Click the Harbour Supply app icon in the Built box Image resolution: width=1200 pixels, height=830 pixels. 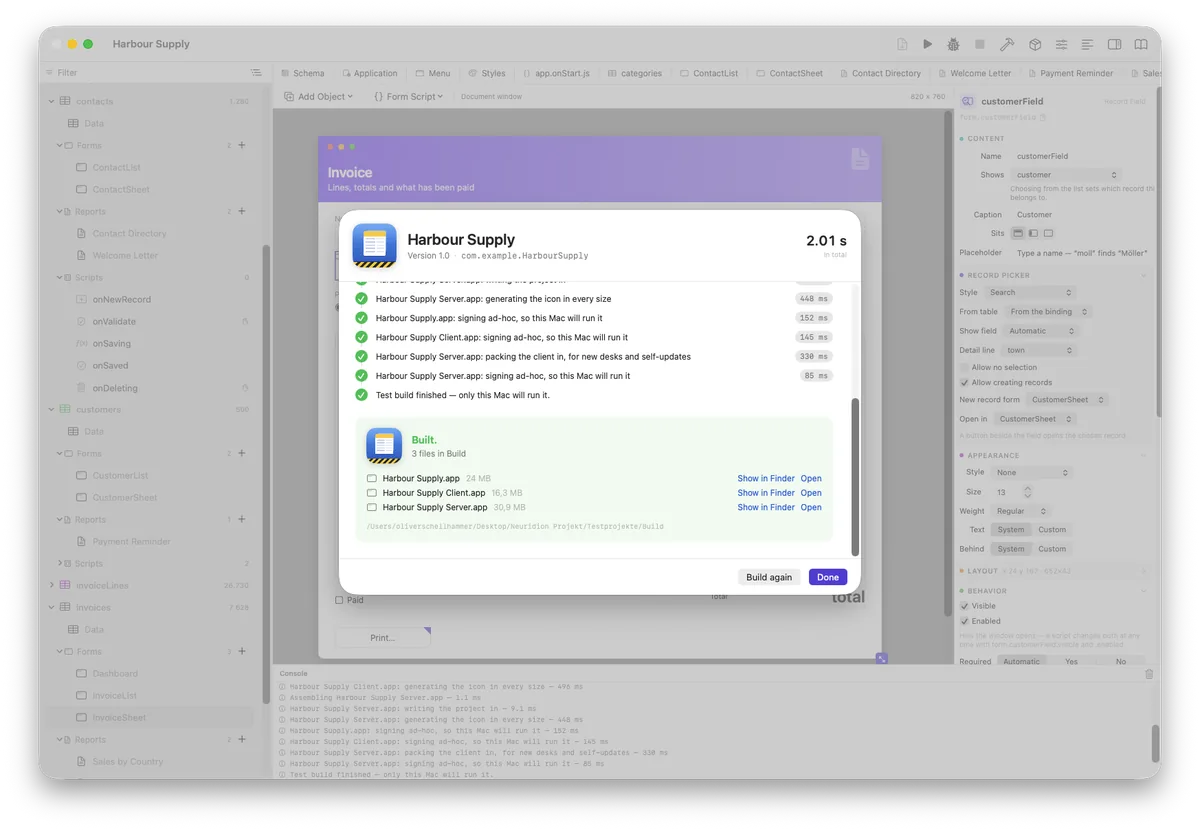click(384, 446)
